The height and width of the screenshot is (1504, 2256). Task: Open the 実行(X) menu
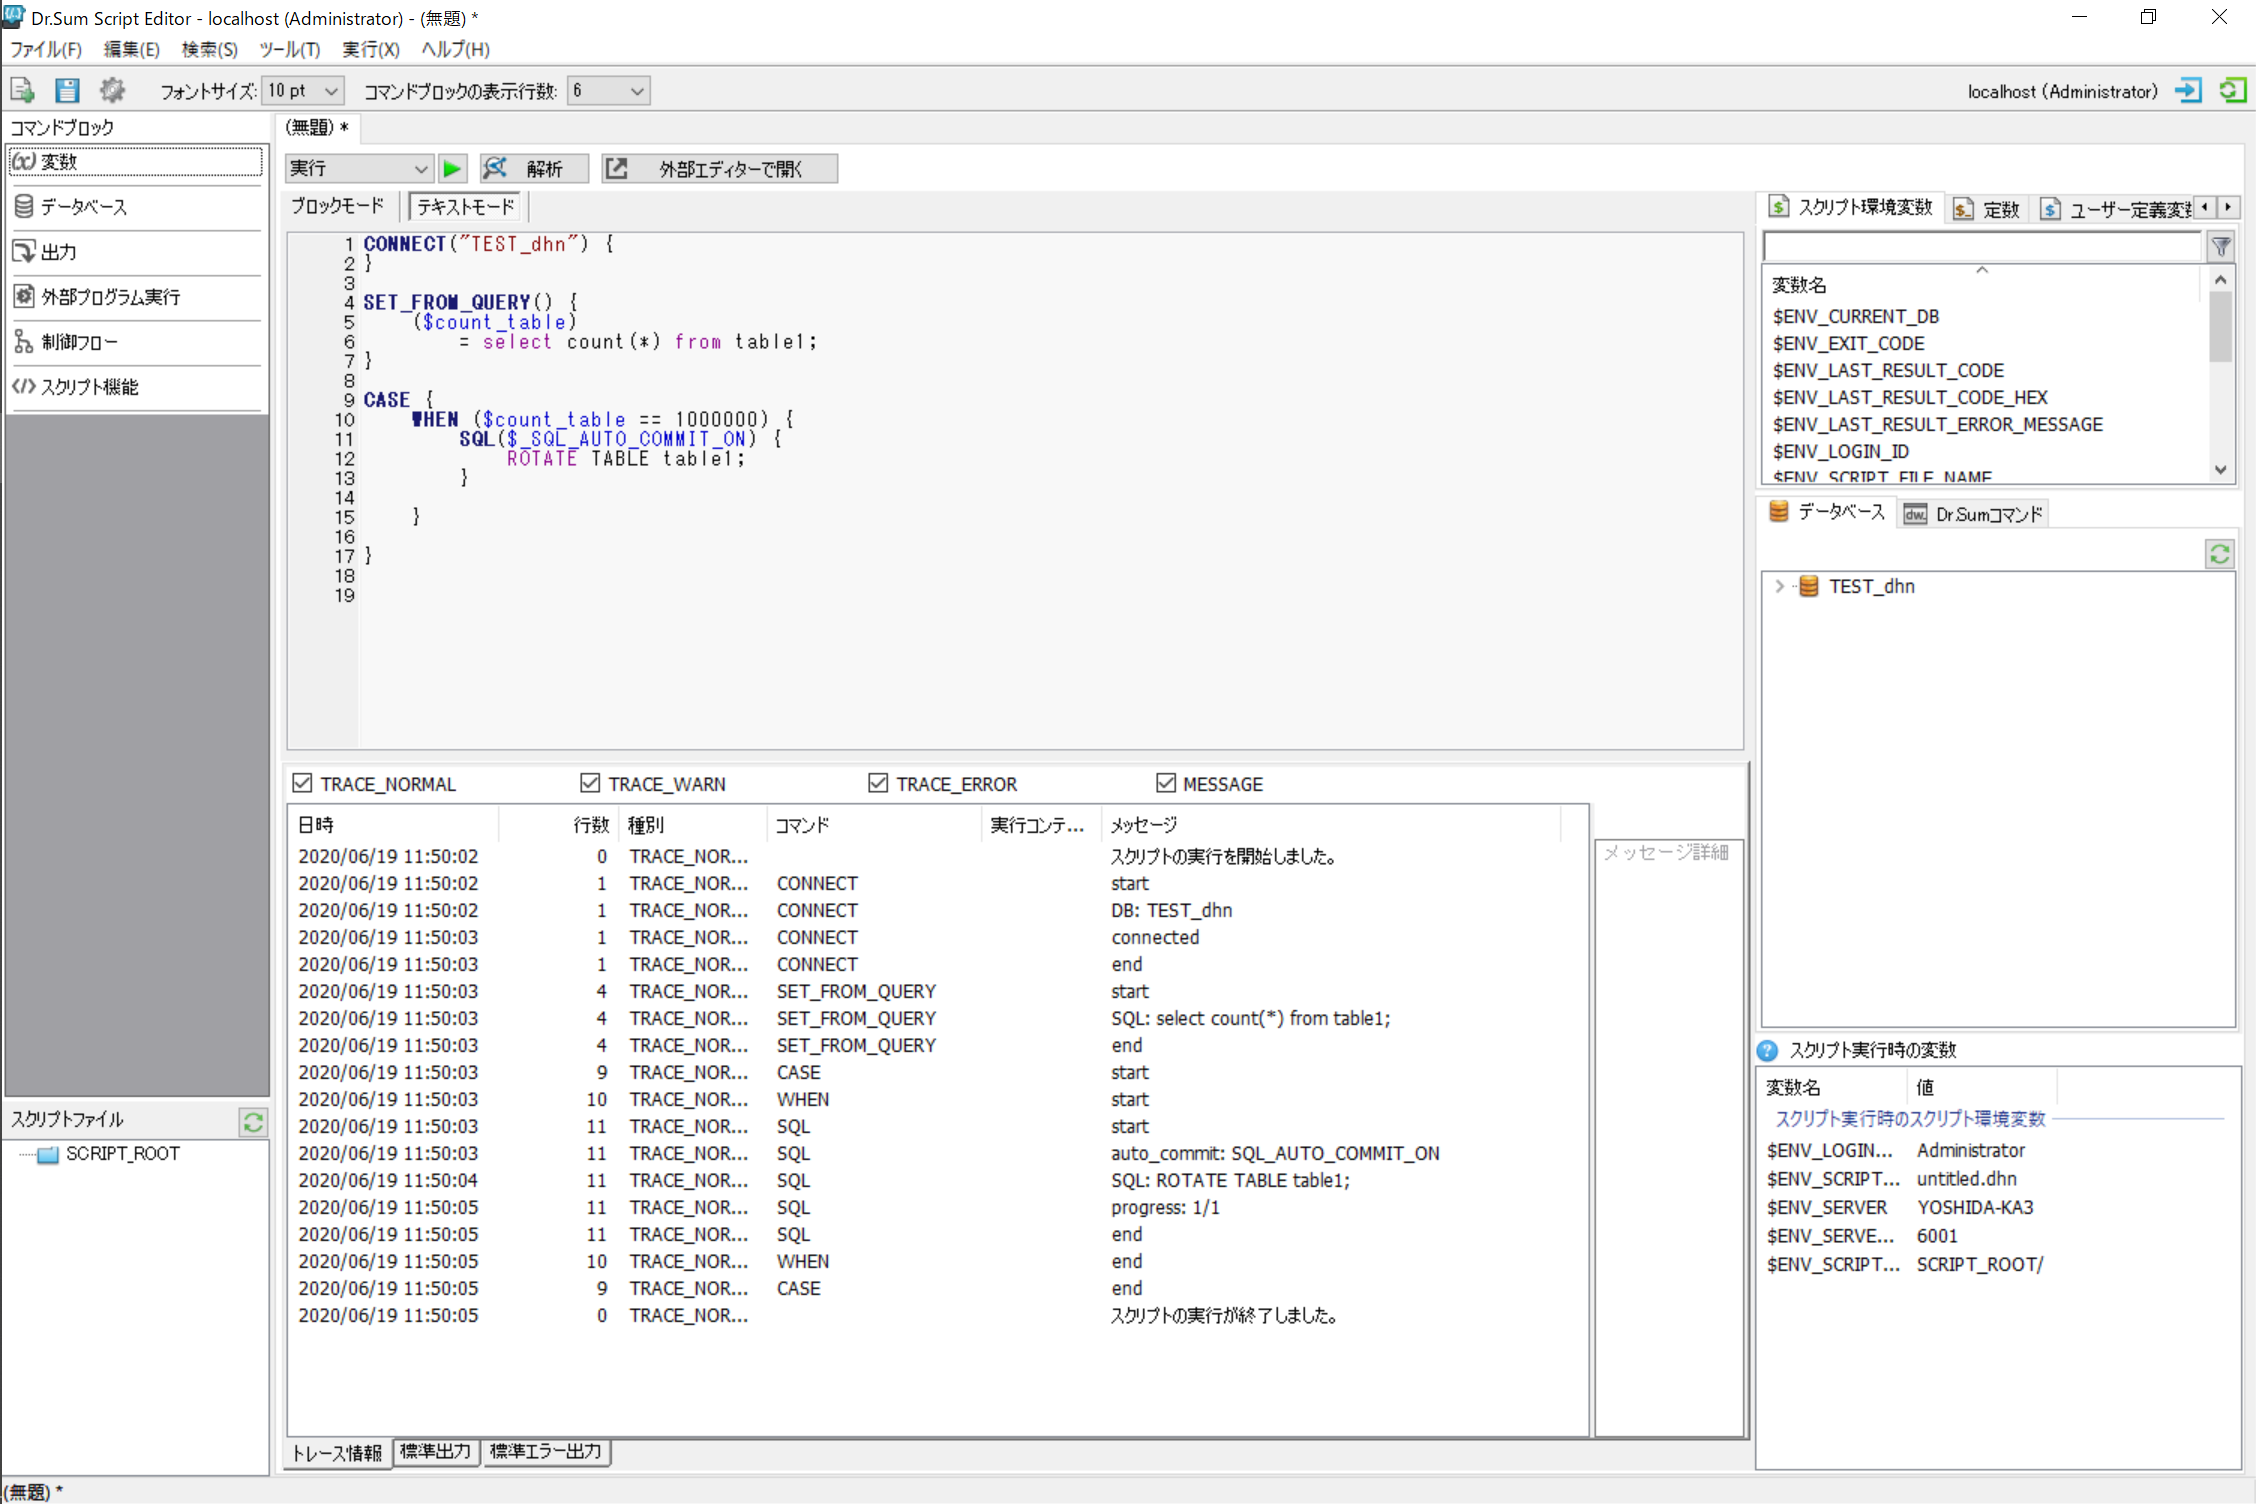(370, 49)
